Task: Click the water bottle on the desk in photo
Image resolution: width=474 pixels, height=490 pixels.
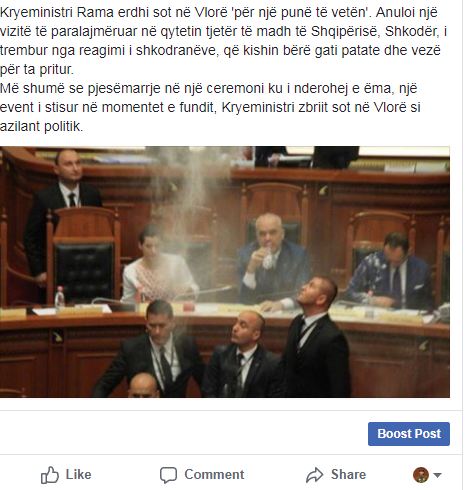Action: point(60,297)
